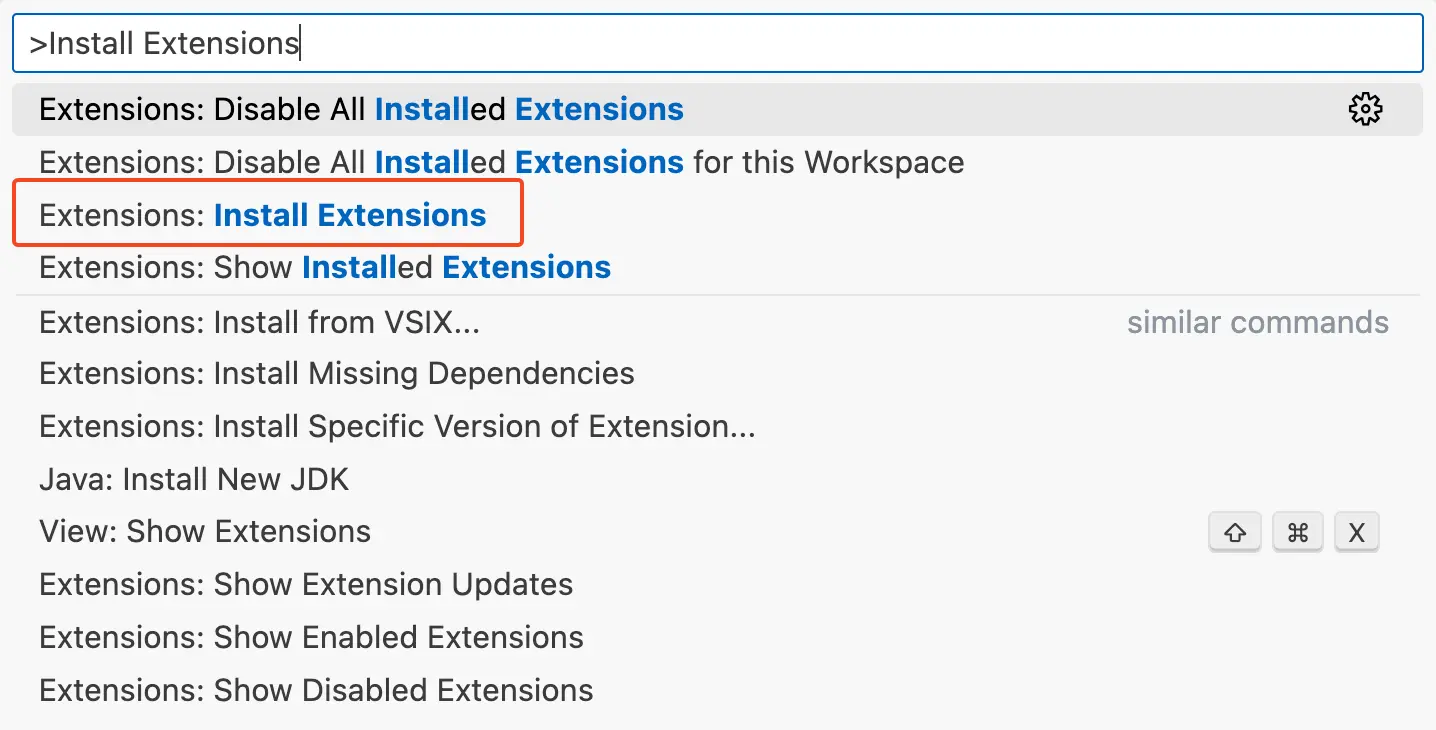Run Extensions: Install Missing Dependencies
Screen dimensions: 1436x730
tap(337, 374)
